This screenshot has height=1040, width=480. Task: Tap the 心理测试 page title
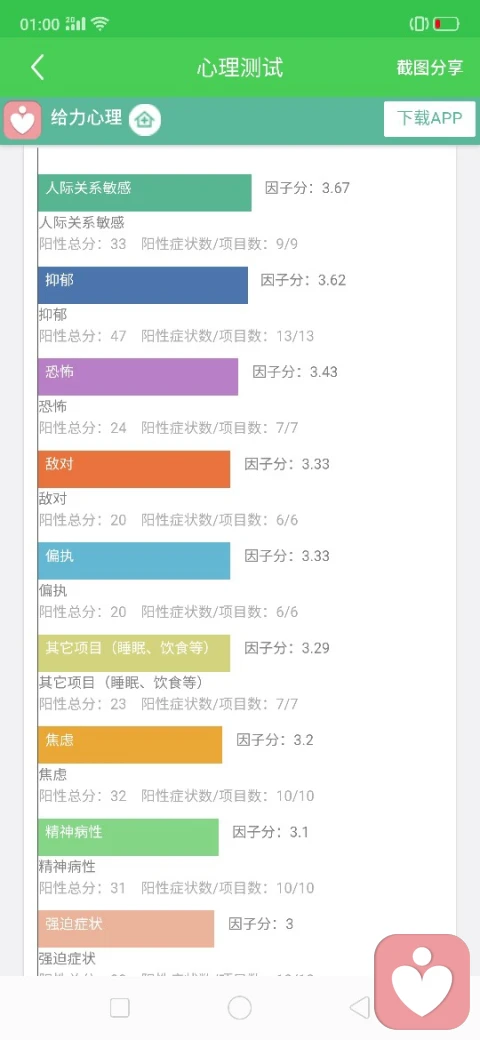coord(240,68)
